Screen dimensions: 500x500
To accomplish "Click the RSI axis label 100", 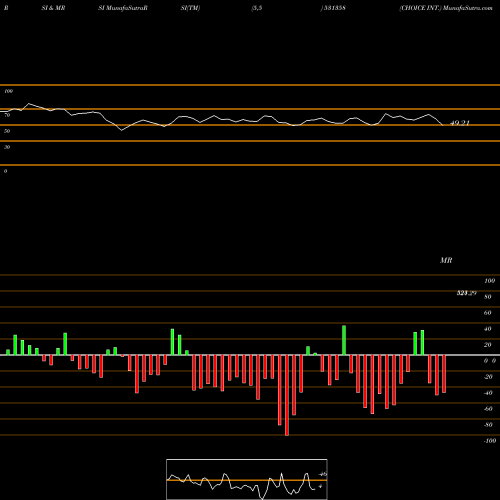I will 8,91.
